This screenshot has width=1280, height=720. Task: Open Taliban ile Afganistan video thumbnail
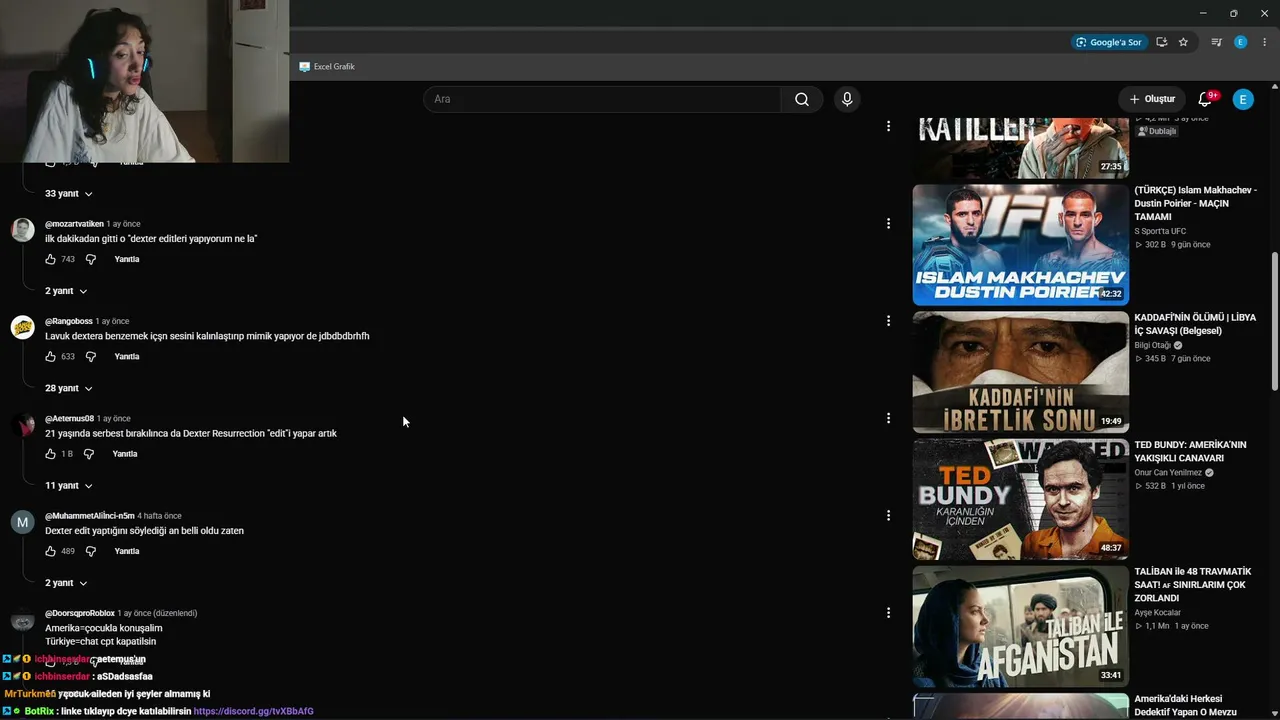coord(1020,627)
